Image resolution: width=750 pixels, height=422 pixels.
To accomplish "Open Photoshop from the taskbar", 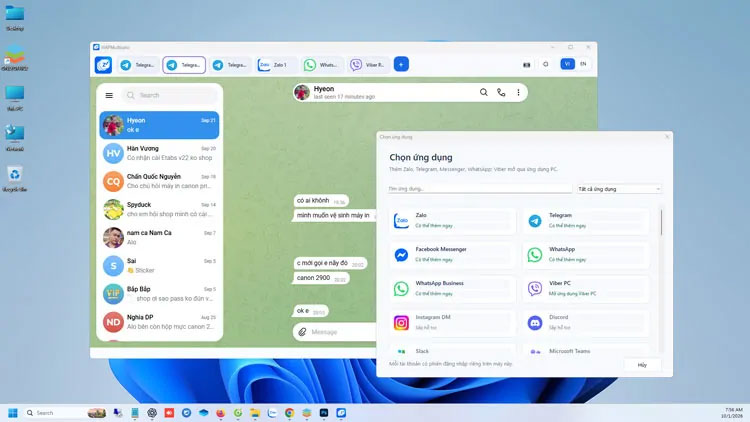I will (324, 413).
